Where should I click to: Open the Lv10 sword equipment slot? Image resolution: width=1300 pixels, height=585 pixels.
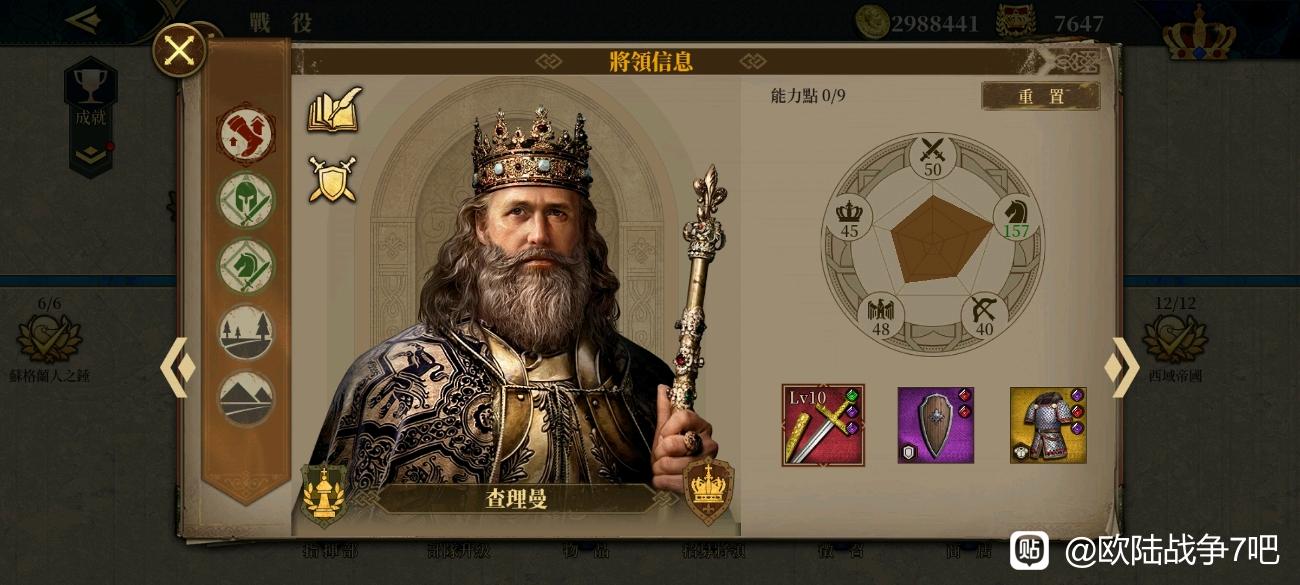[x=823, y=425]
